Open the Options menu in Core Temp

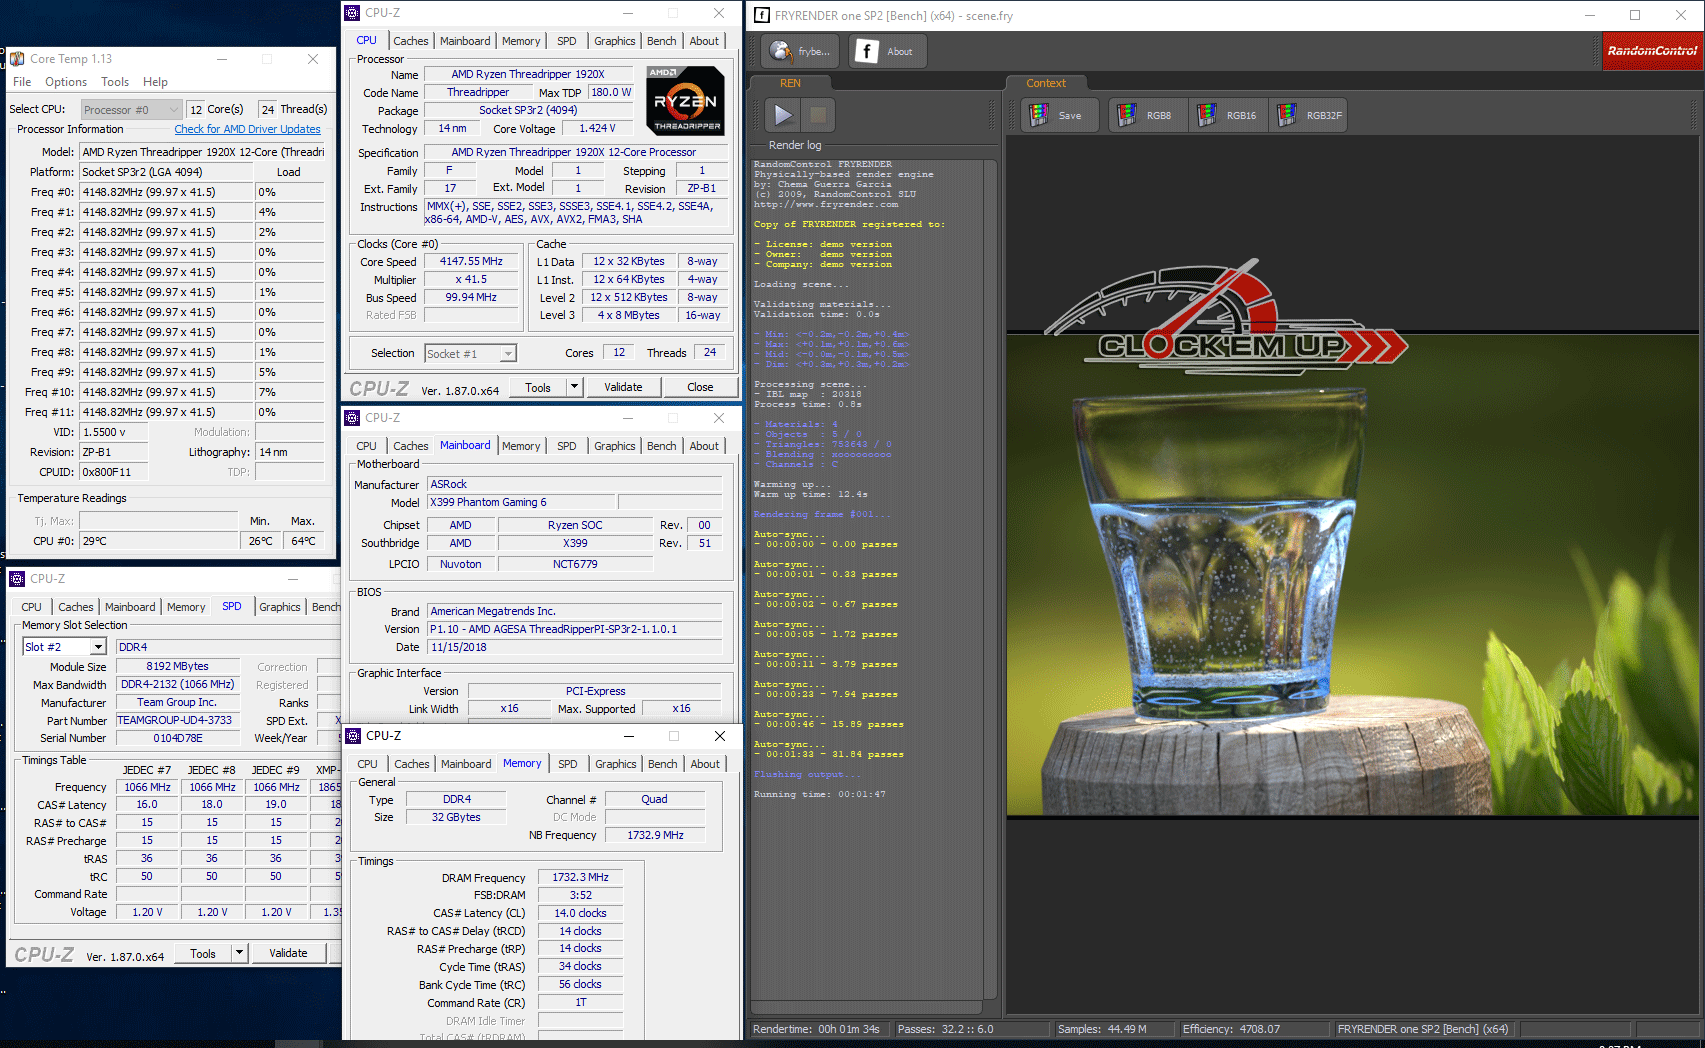(66, 82)
